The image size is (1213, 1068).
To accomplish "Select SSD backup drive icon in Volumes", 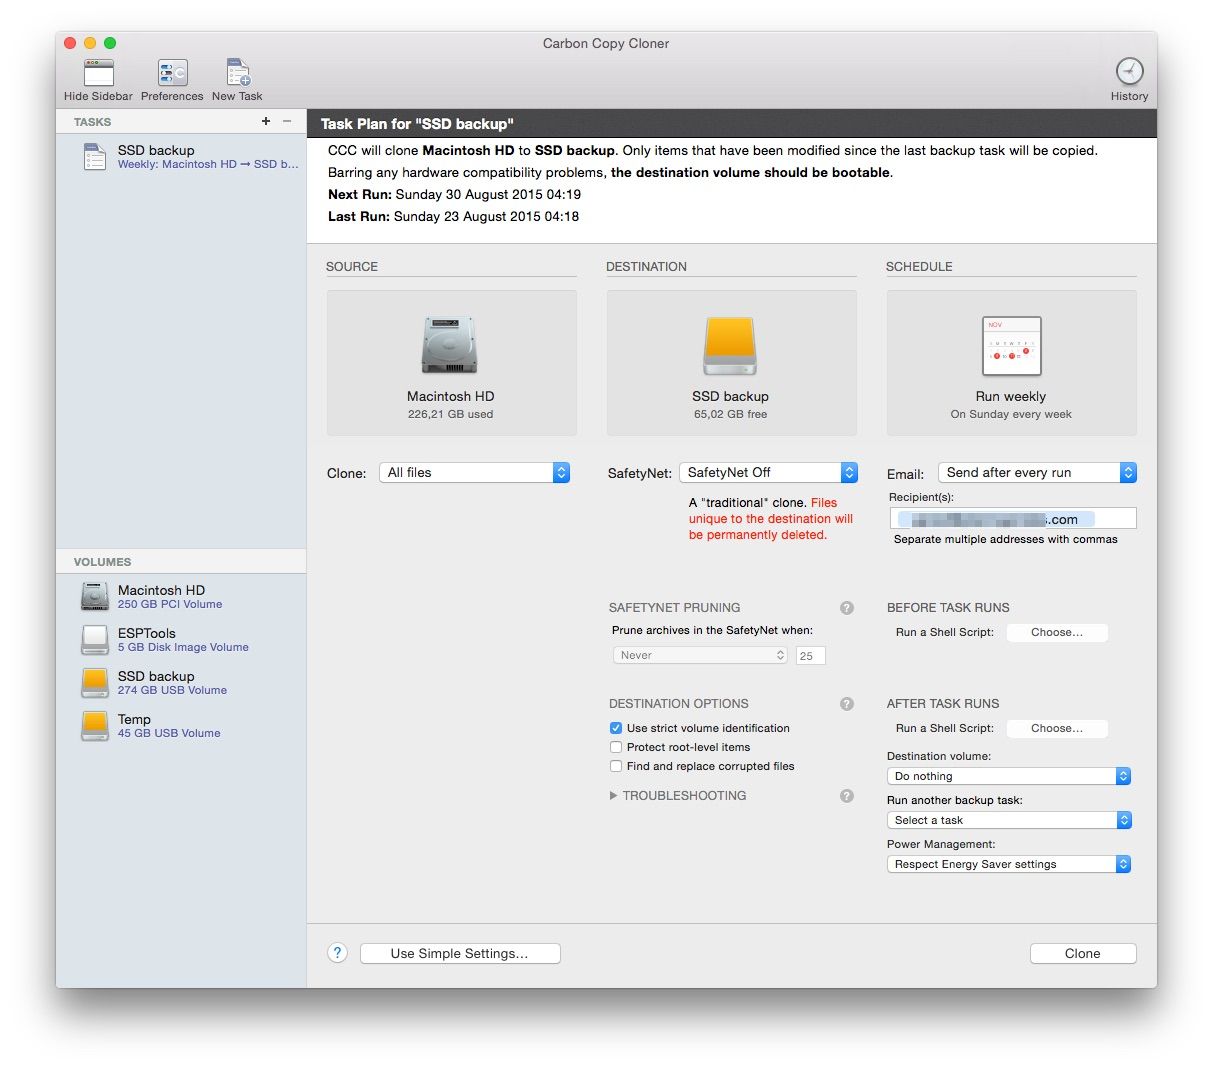I will point(95,682).
